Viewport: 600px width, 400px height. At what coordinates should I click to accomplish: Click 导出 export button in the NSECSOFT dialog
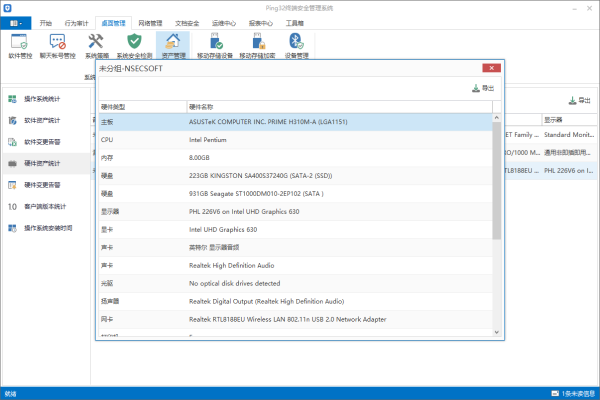[483, 88]
